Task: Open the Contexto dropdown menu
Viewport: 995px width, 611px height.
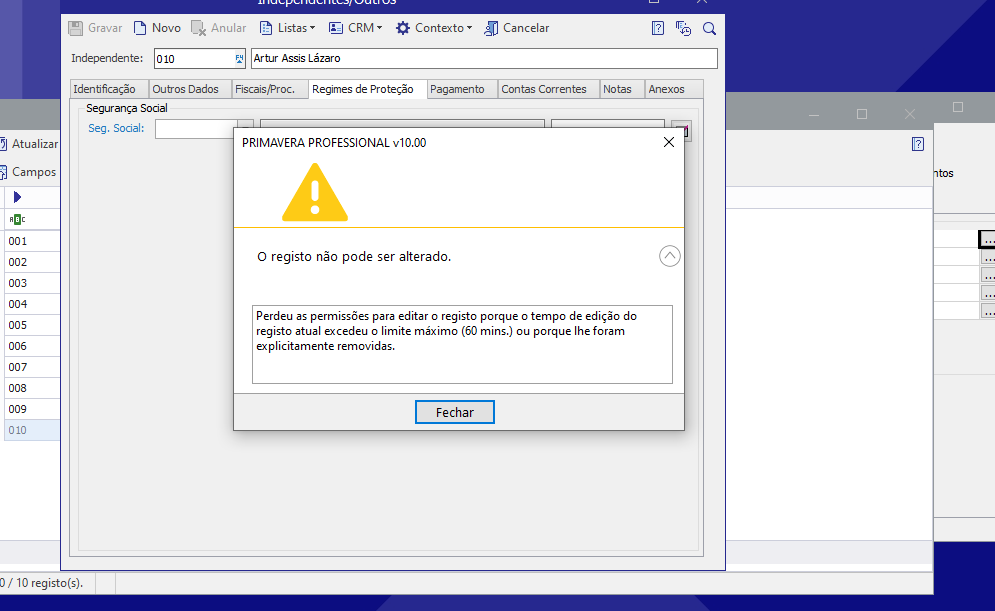Action: point(434,28)
